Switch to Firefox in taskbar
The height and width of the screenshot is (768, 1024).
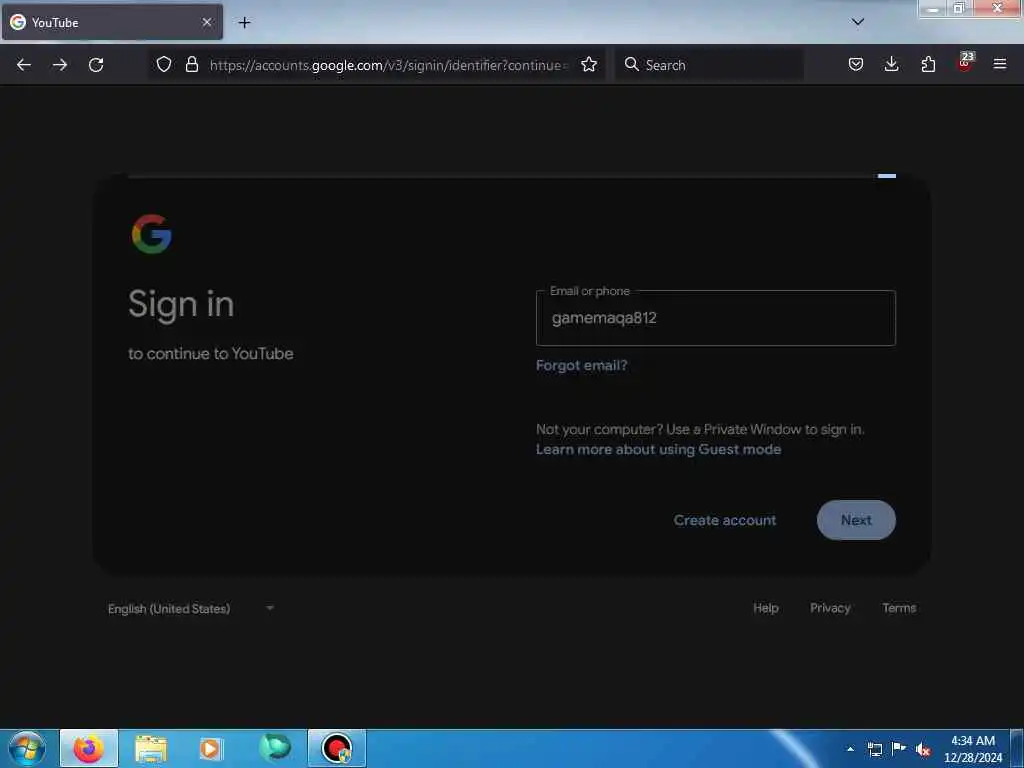click(x=89, y=748)
